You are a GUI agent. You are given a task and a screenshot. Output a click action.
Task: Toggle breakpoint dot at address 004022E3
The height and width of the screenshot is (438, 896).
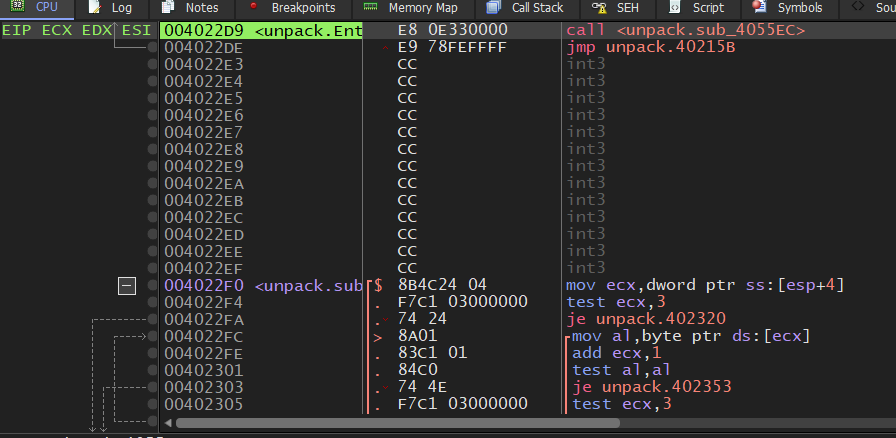coord(152,64)
